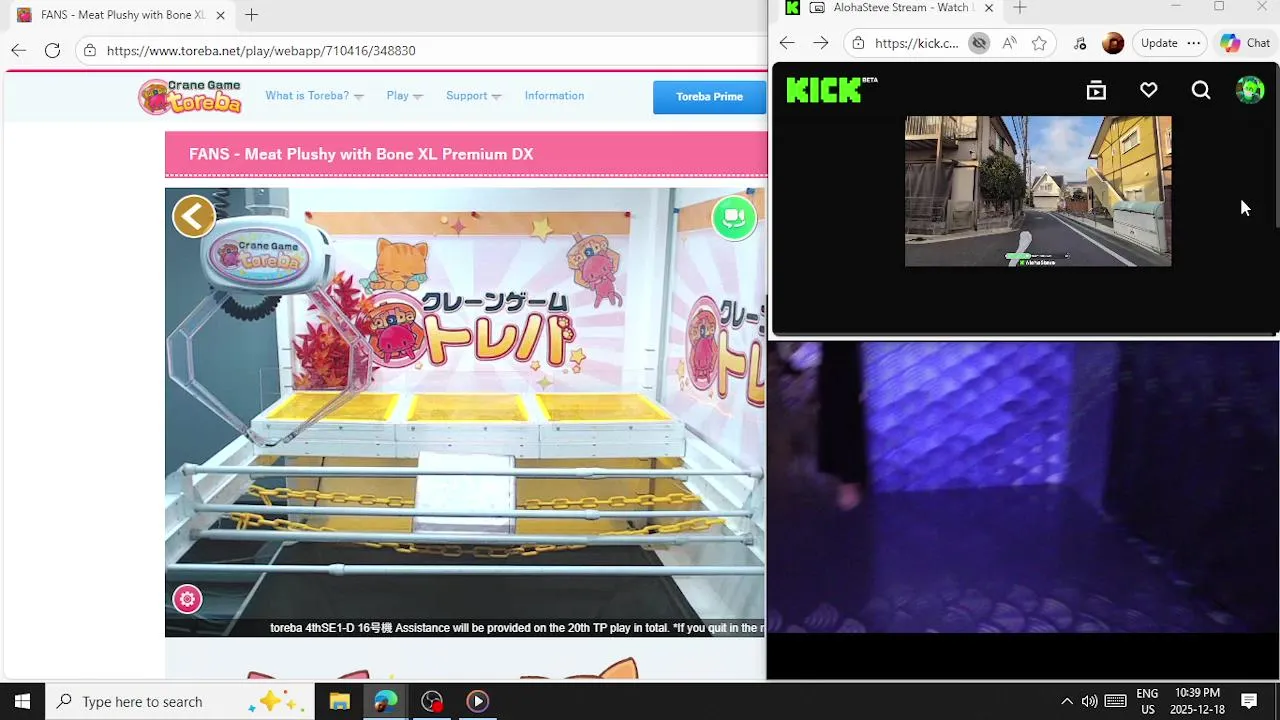
Task: Open pink settings gear in game view
Action: pyautogui.click(x=187, y=599)
